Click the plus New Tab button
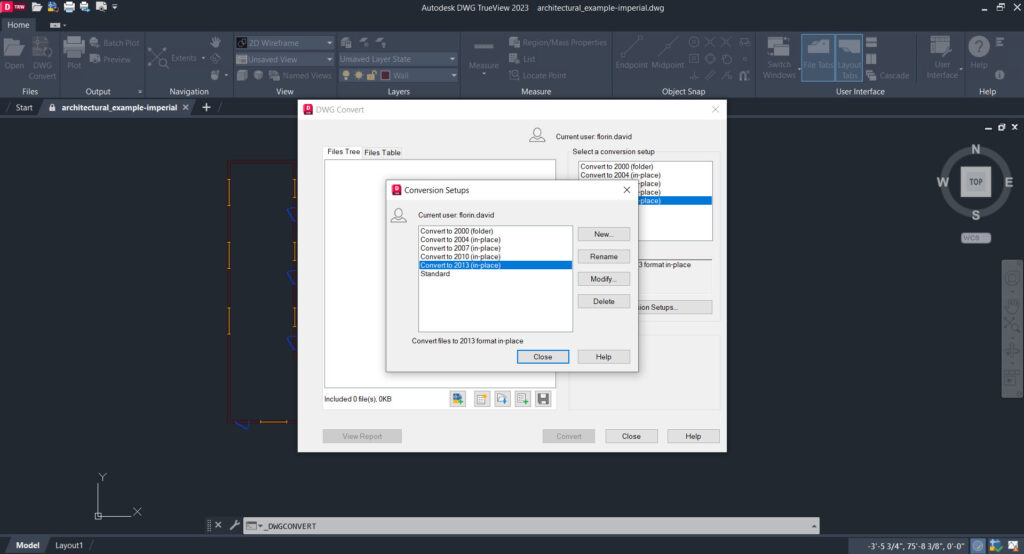 pos(206,107)
